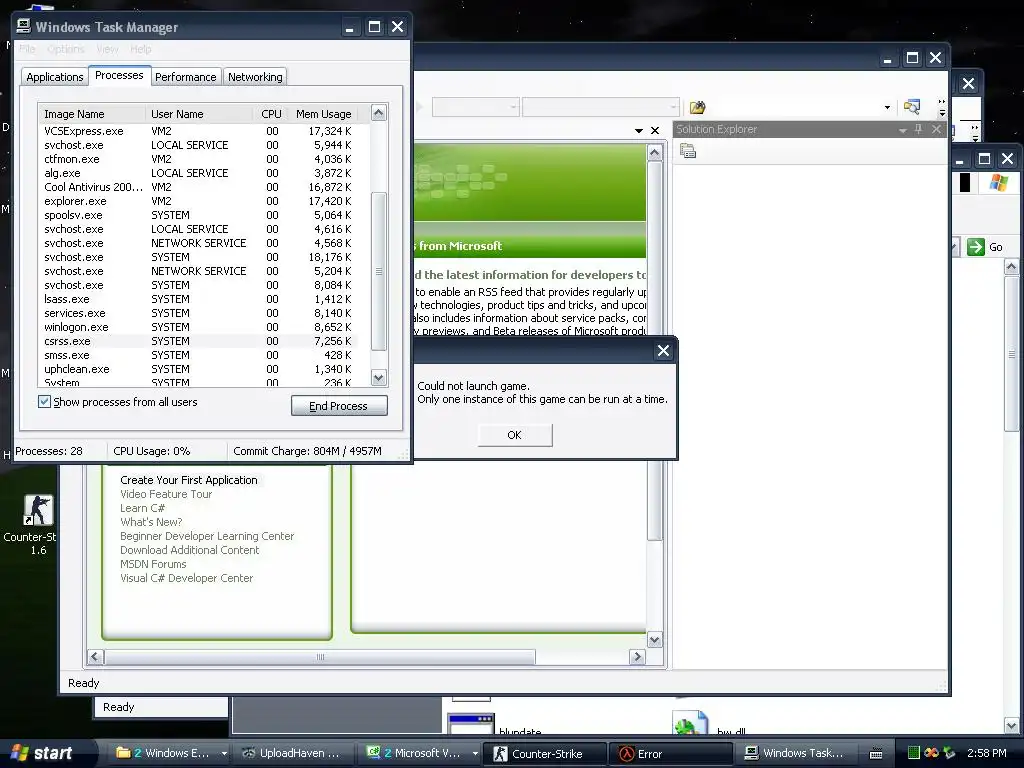Sort processes by the CPU column header
The width and height of the screenshot is (1024, 768).
(270, 114)
